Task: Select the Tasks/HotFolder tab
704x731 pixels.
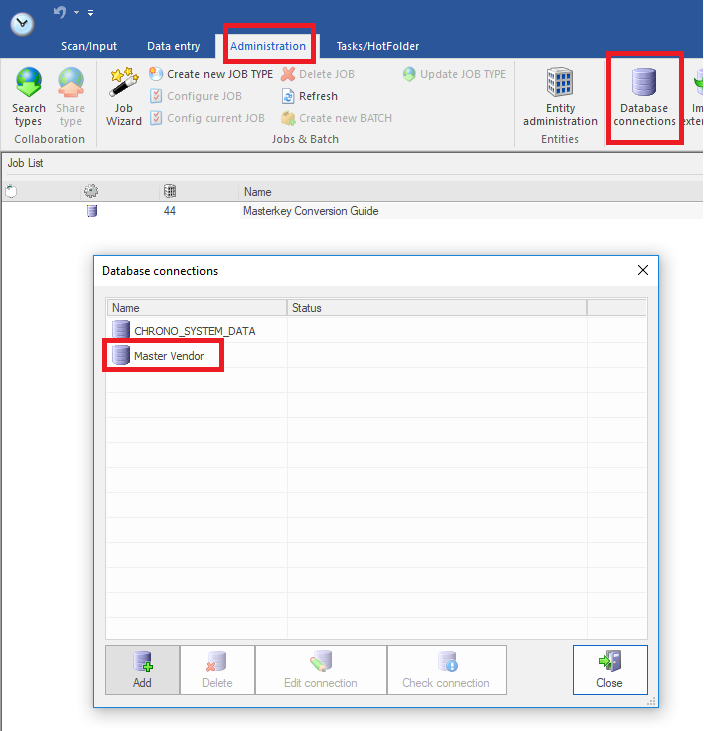Action: click(378, 46)
